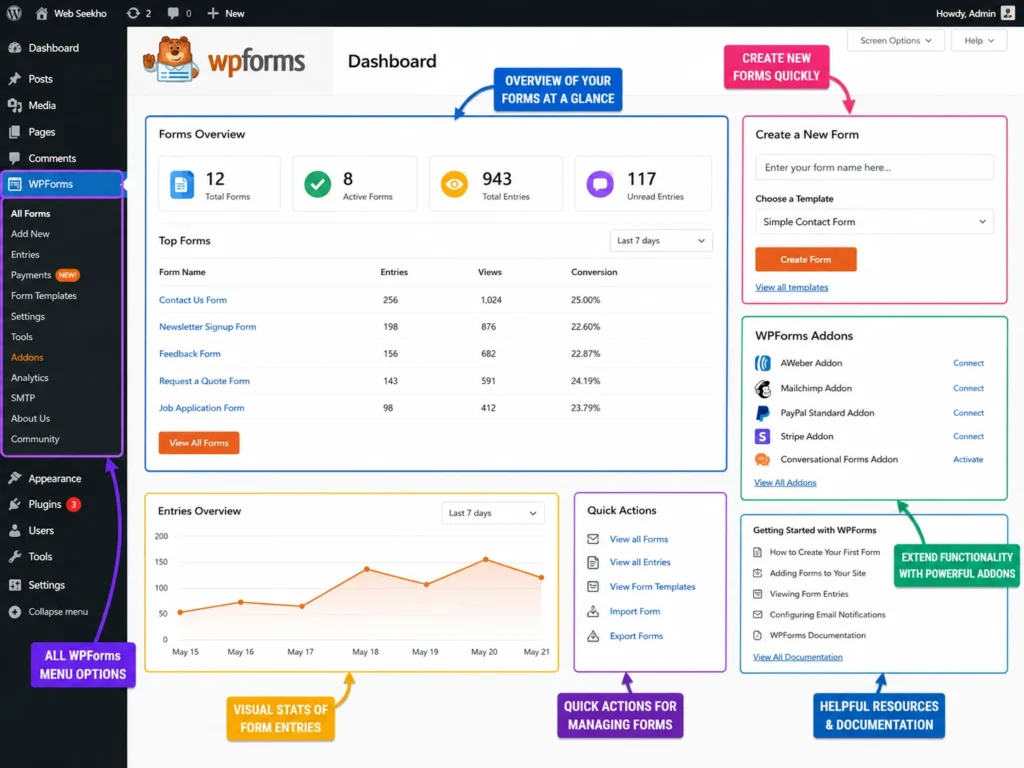The image size is (1024, 768).
Task: Open the Job Application Form link
Action: 201,408
